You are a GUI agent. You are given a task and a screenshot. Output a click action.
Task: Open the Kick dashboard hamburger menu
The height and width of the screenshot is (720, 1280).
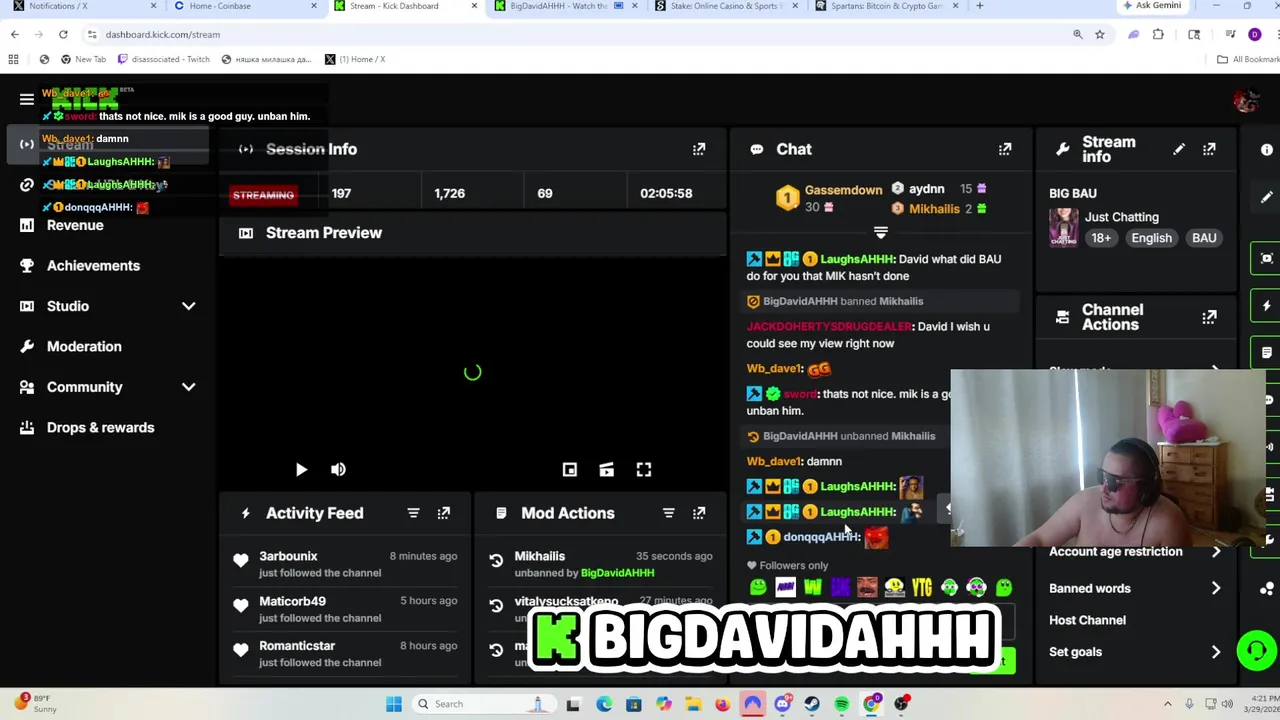coord(27,99)
